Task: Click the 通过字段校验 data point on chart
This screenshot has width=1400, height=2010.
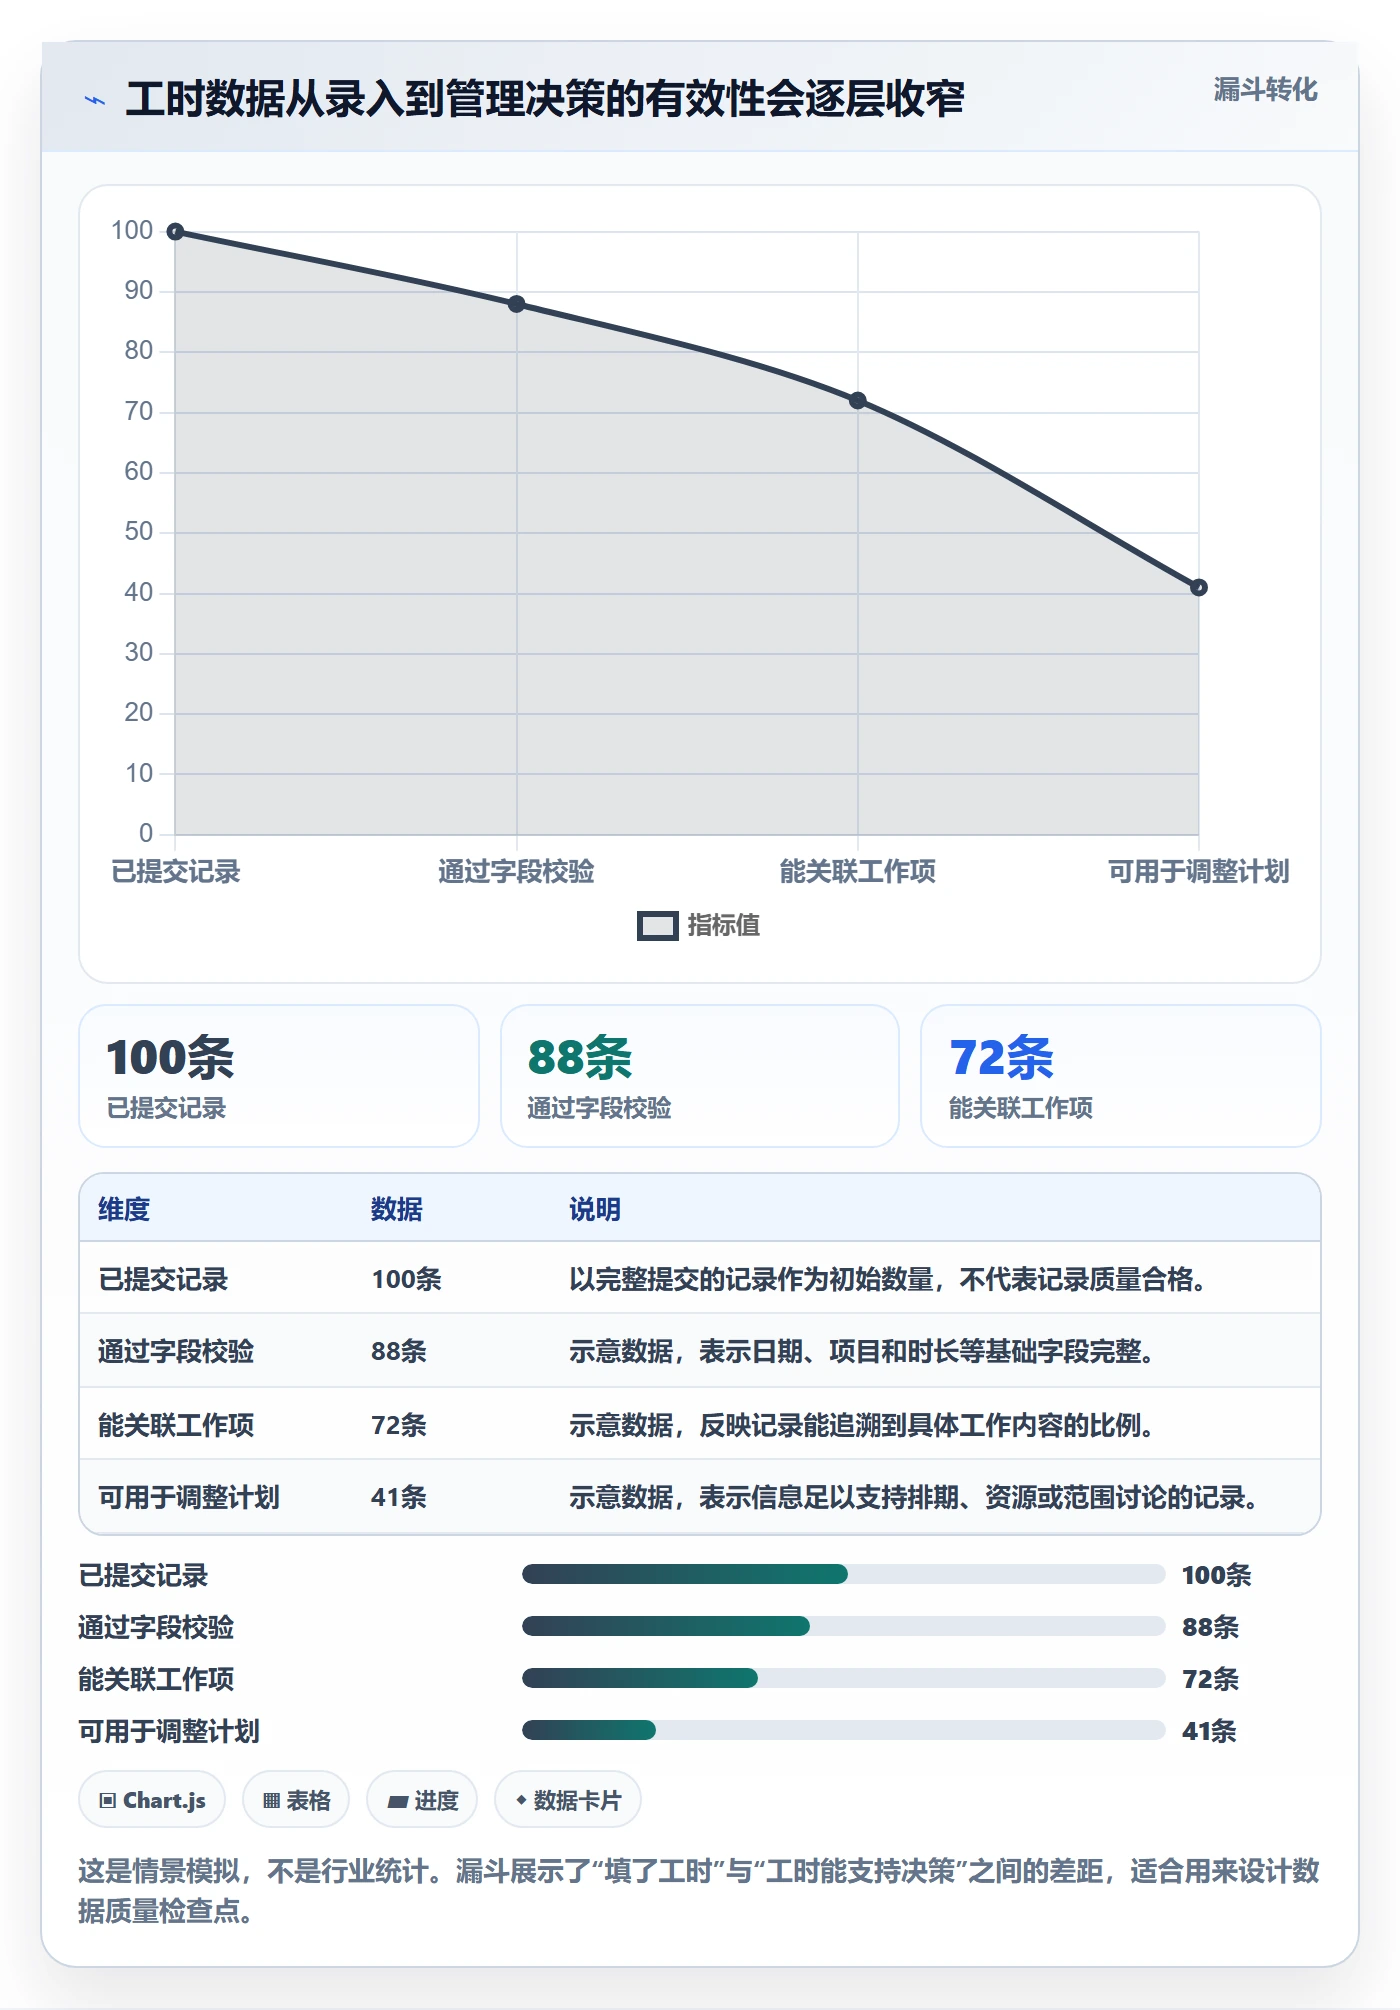Action: [x=516, y=304]
